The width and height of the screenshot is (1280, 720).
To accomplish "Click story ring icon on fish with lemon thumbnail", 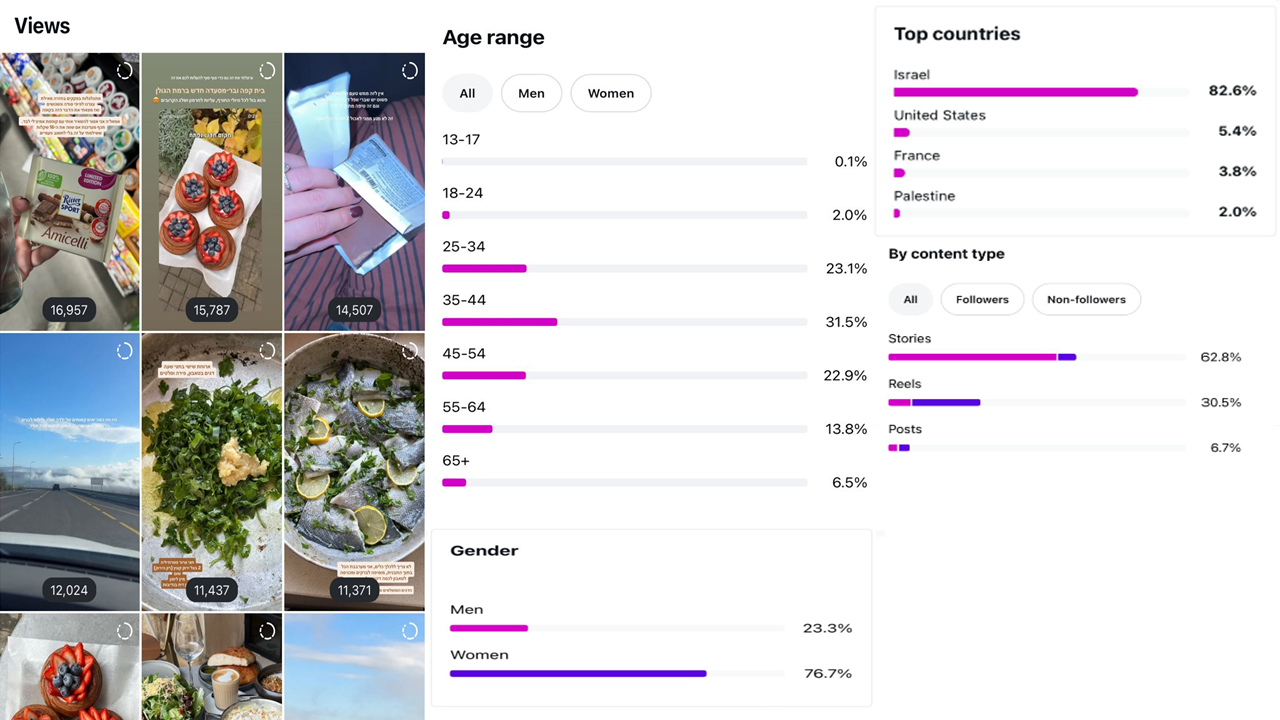I will 410,351.
